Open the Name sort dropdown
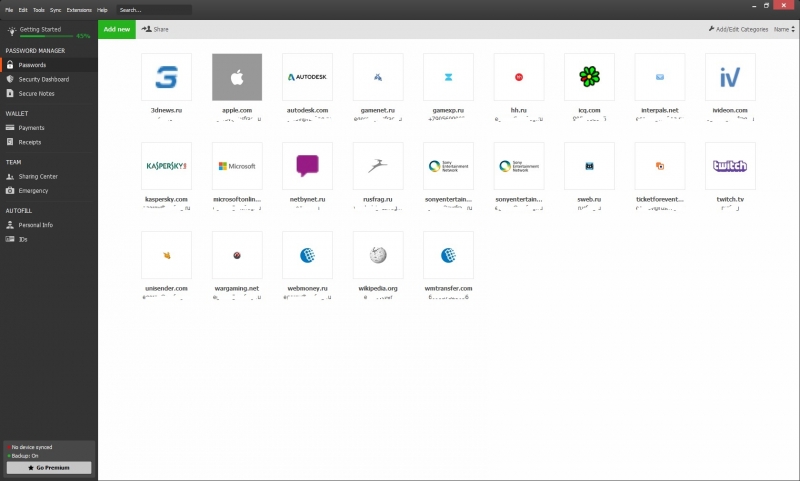 tap(784, 30)
